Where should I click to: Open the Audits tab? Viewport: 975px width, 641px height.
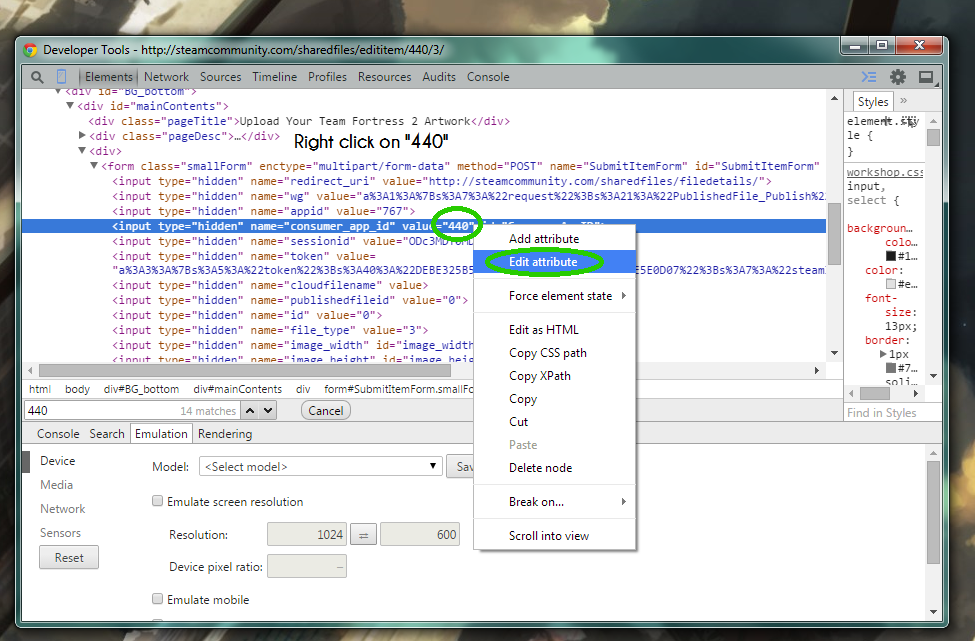[439, 77]
